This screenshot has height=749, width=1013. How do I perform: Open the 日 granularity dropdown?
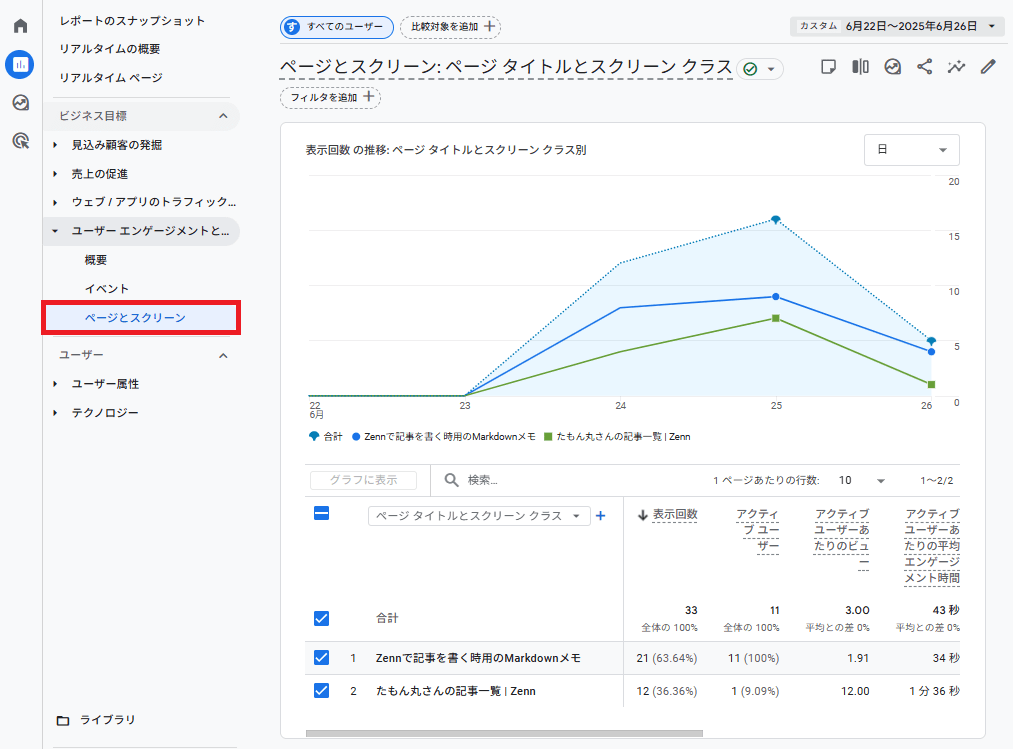(x=912, y=150)
